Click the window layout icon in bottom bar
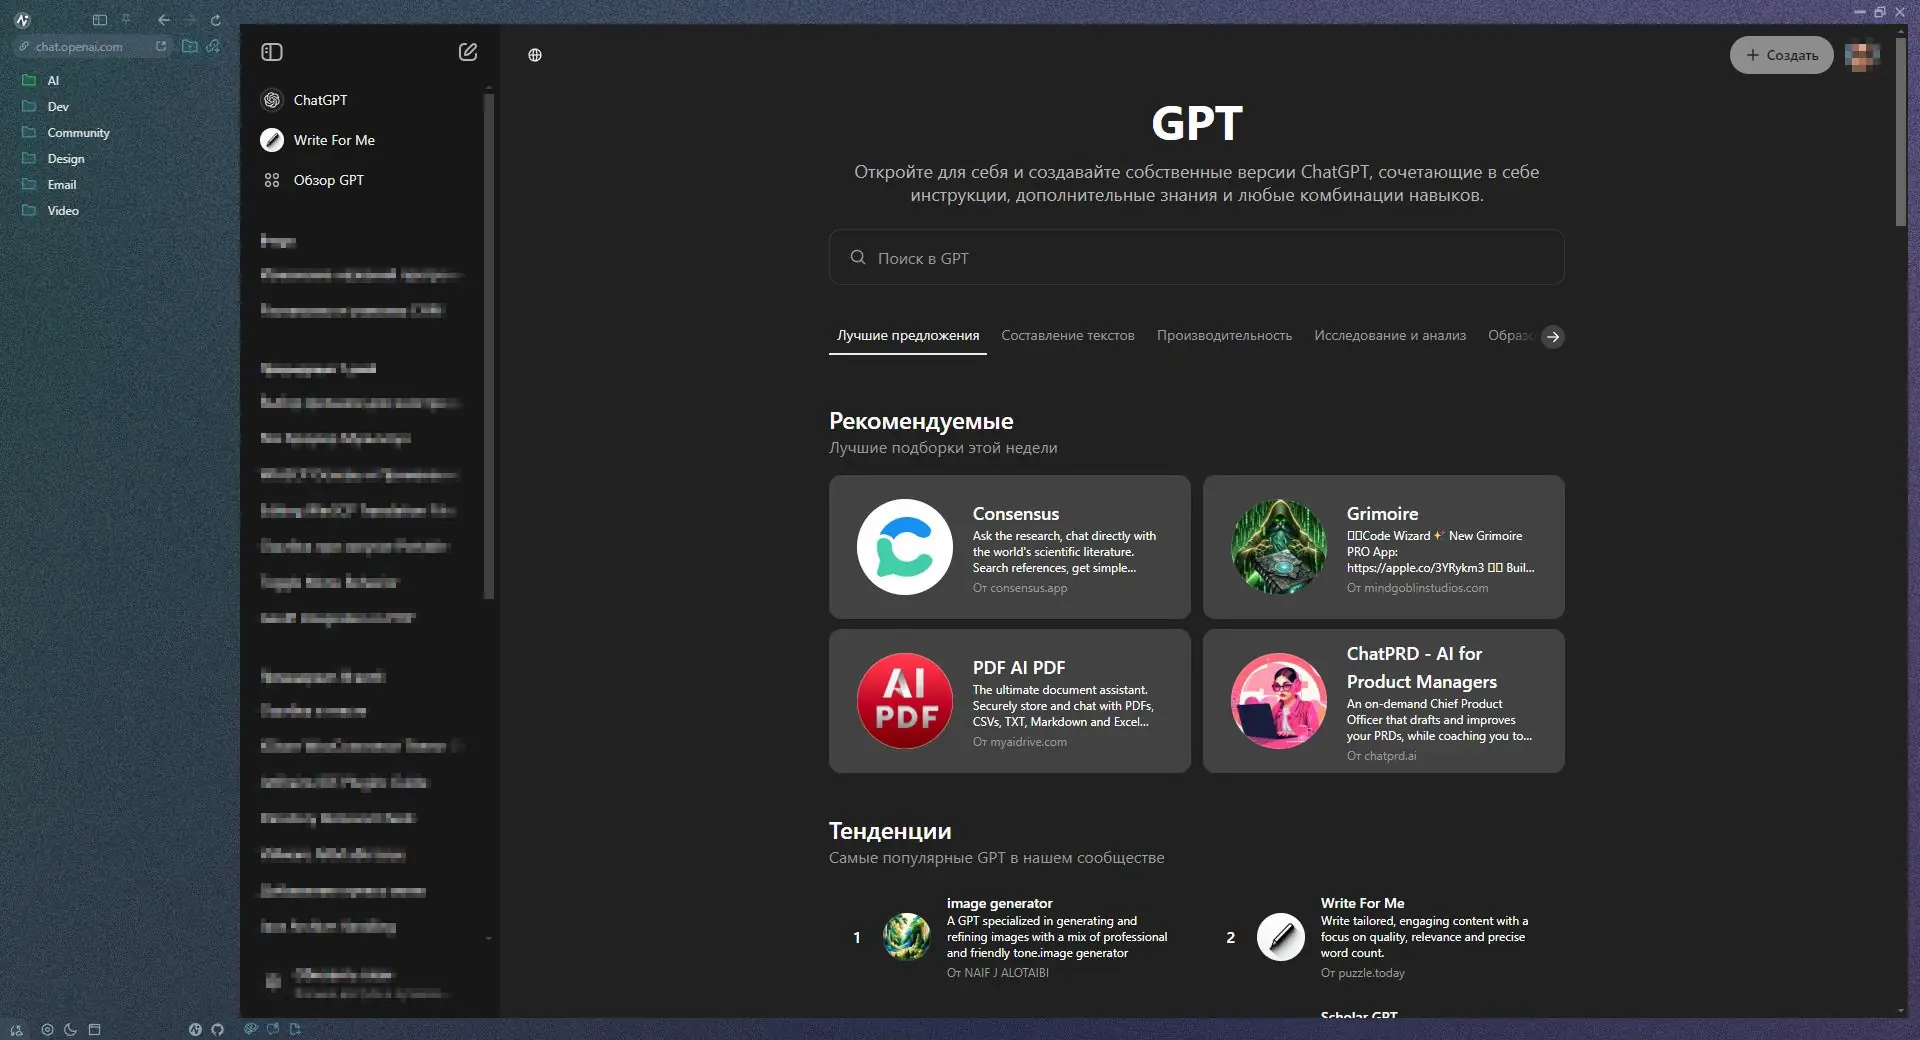The height and width of the screenshot is (1040, 1920). tap(94, 1029)
